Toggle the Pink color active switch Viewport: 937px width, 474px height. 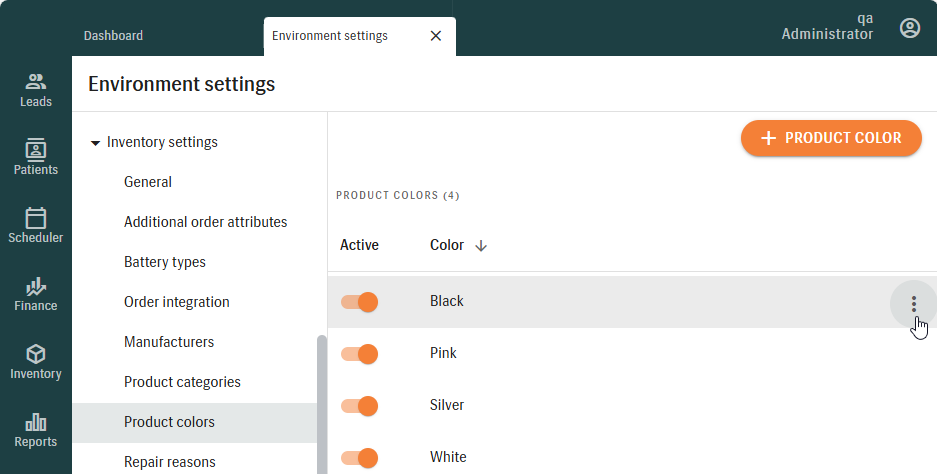click(359, 354)
